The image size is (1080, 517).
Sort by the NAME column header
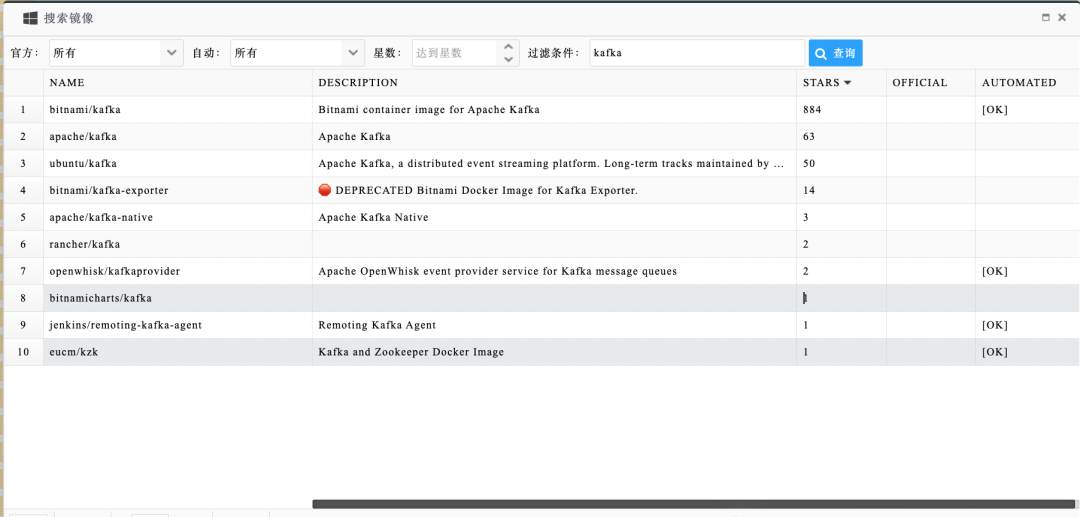178,83
